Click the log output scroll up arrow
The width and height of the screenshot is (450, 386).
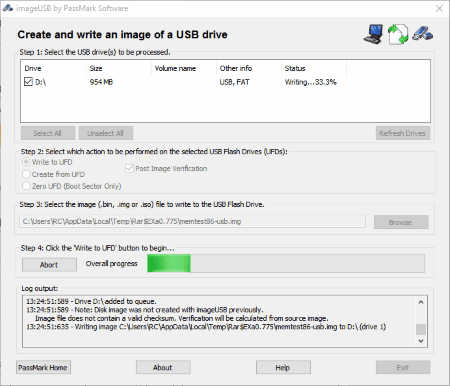coord(421,302)
